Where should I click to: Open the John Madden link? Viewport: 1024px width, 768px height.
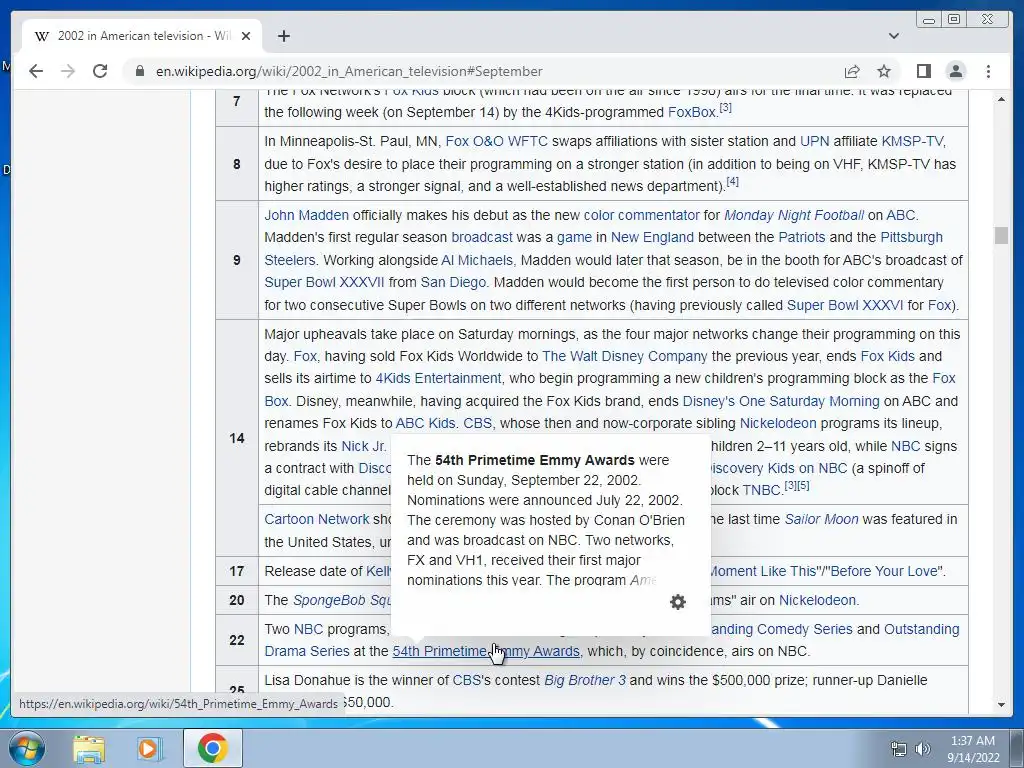306,216
